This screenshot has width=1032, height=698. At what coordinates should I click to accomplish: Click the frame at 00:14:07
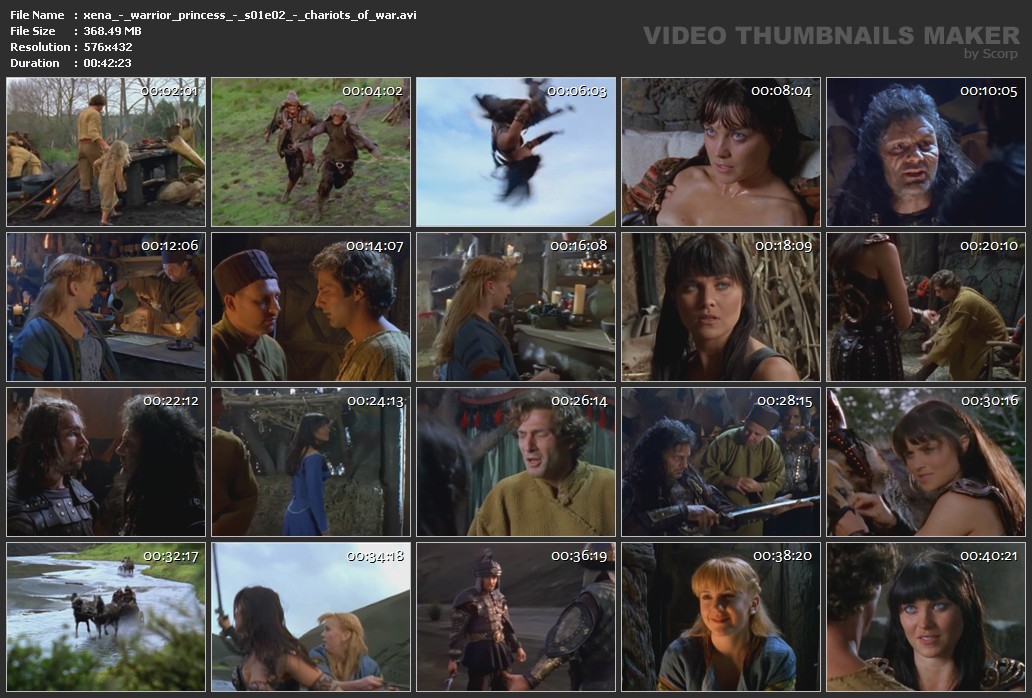(x=311, y=307)
